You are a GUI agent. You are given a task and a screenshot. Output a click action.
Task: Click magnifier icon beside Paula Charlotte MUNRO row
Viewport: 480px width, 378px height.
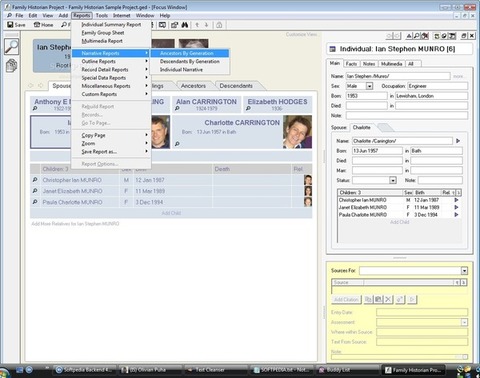tap(35, 202)
